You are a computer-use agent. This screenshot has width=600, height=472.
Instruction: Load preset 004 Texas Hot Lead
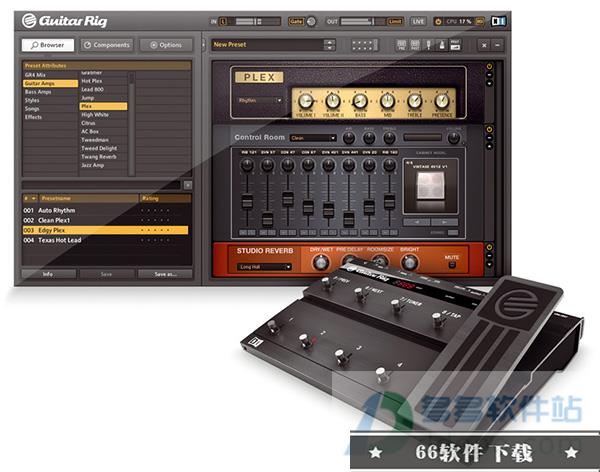pos(106,240)
